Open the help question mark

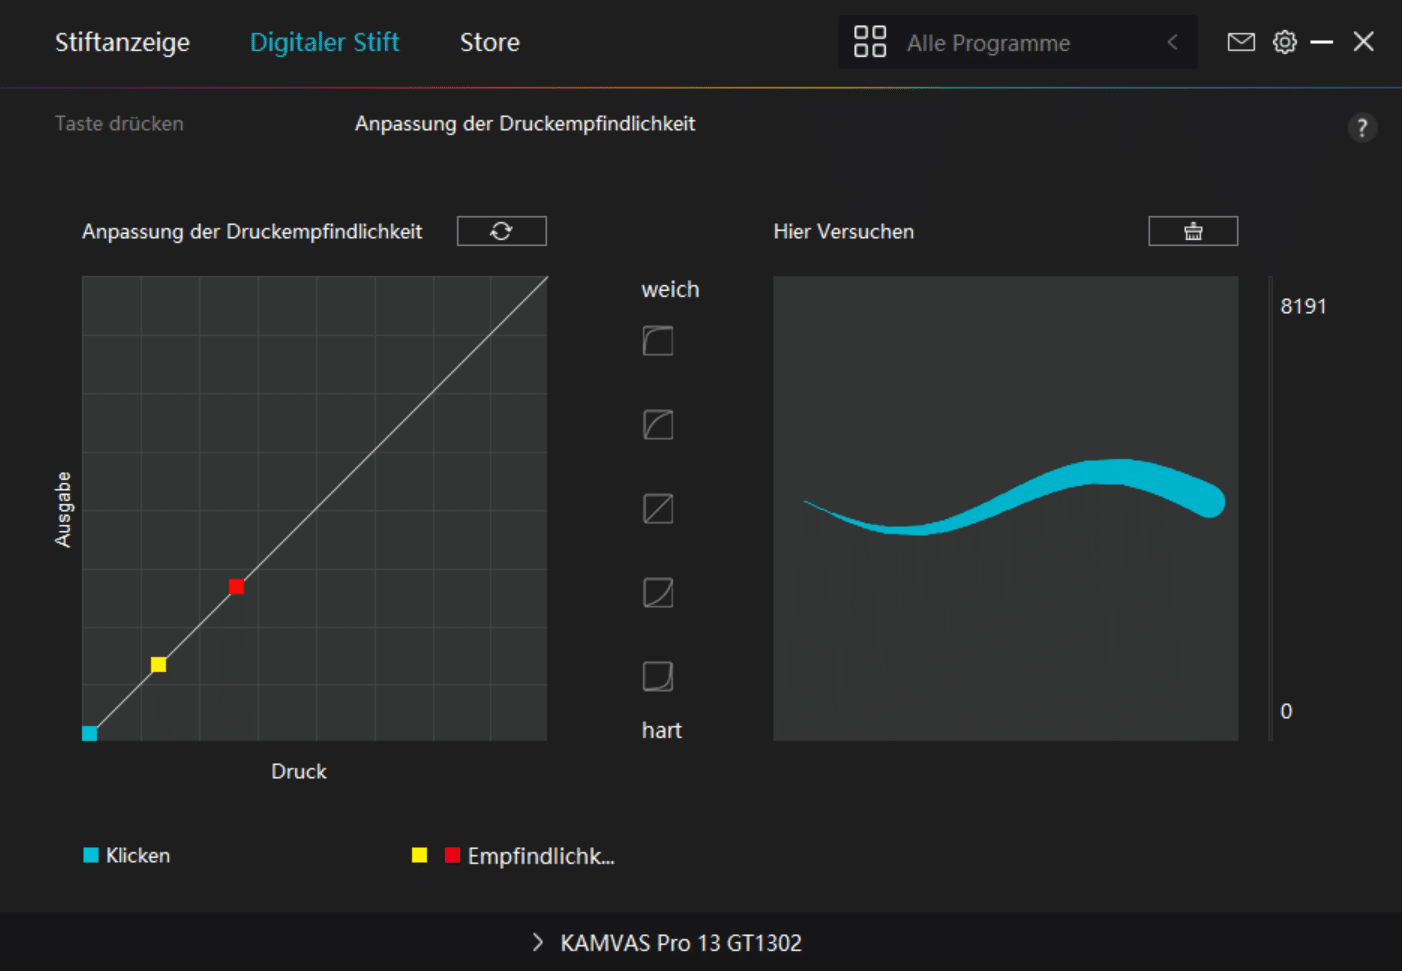point(1361,128)
